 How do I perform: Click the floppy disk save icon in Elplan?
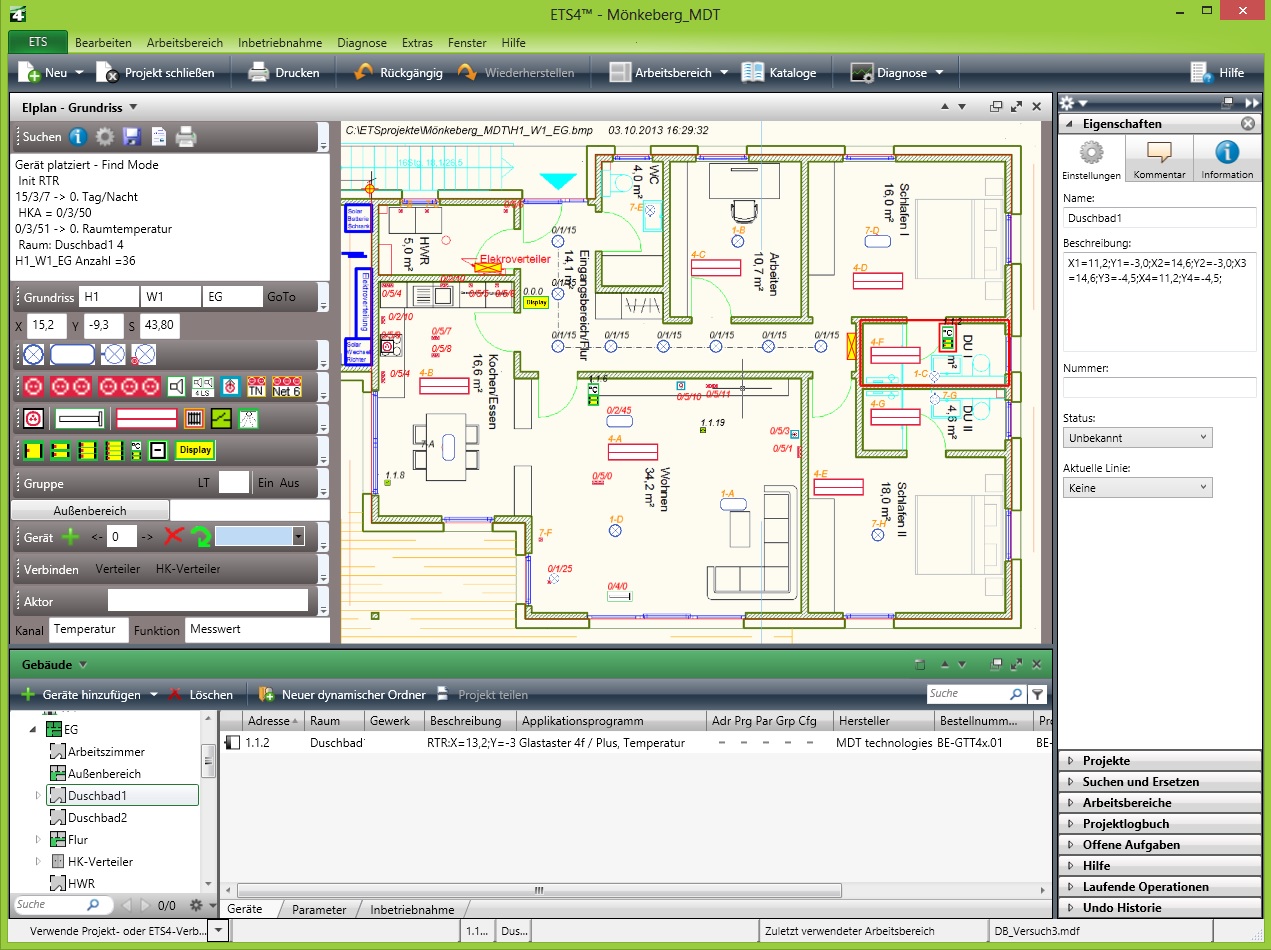131,137
